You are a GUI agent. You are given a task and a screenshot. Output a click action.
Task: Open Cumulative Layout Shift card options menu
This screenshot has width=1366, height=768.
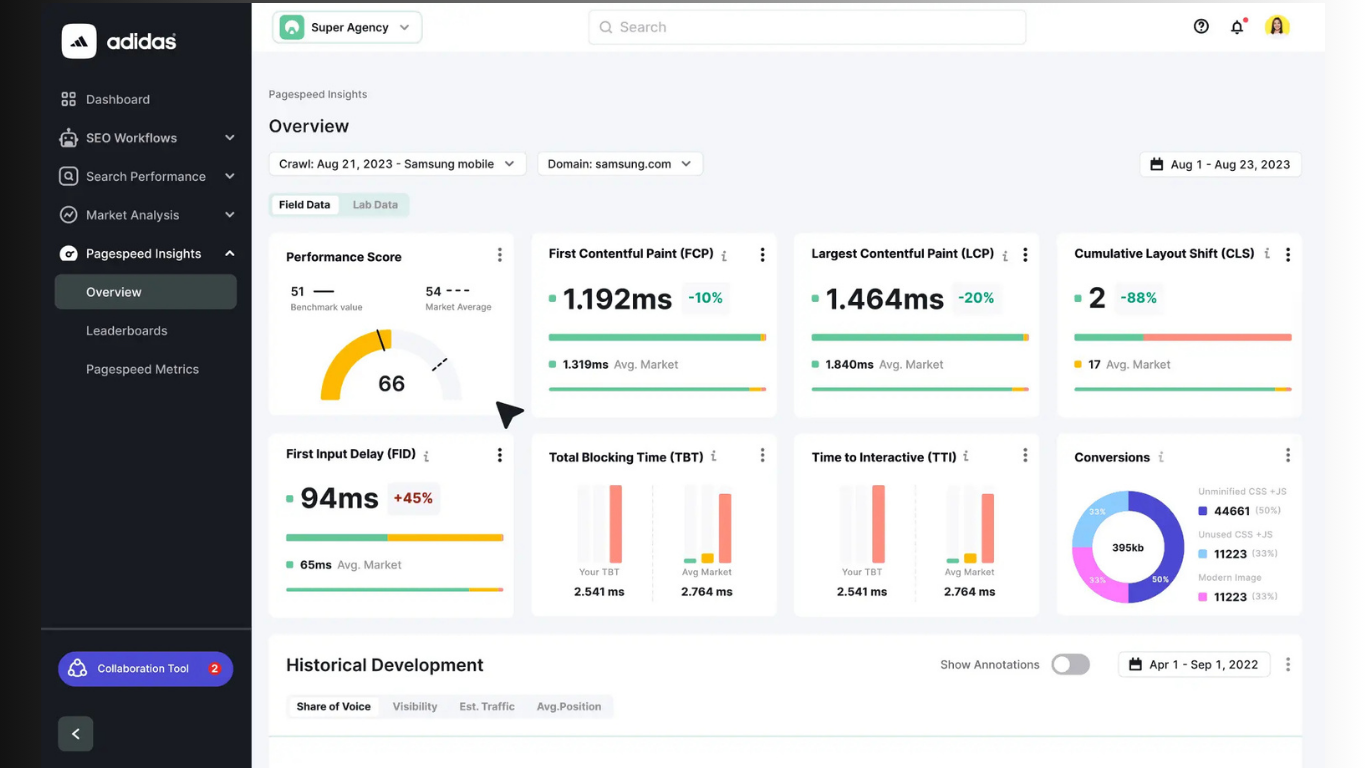click(x=1288, y=255)
